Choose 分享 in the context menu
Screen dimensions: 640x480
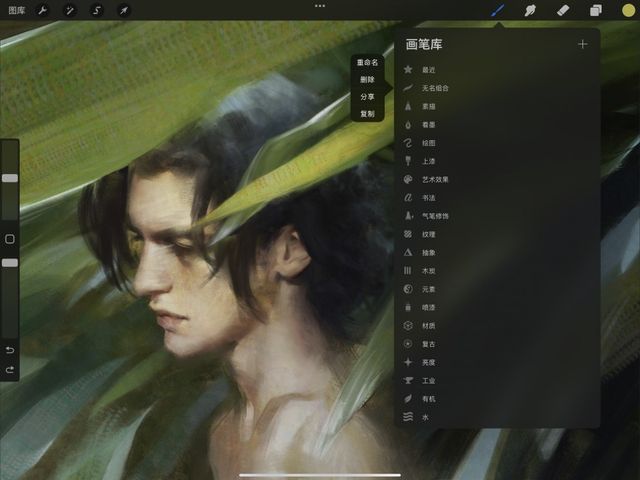[x=367, y=97]
